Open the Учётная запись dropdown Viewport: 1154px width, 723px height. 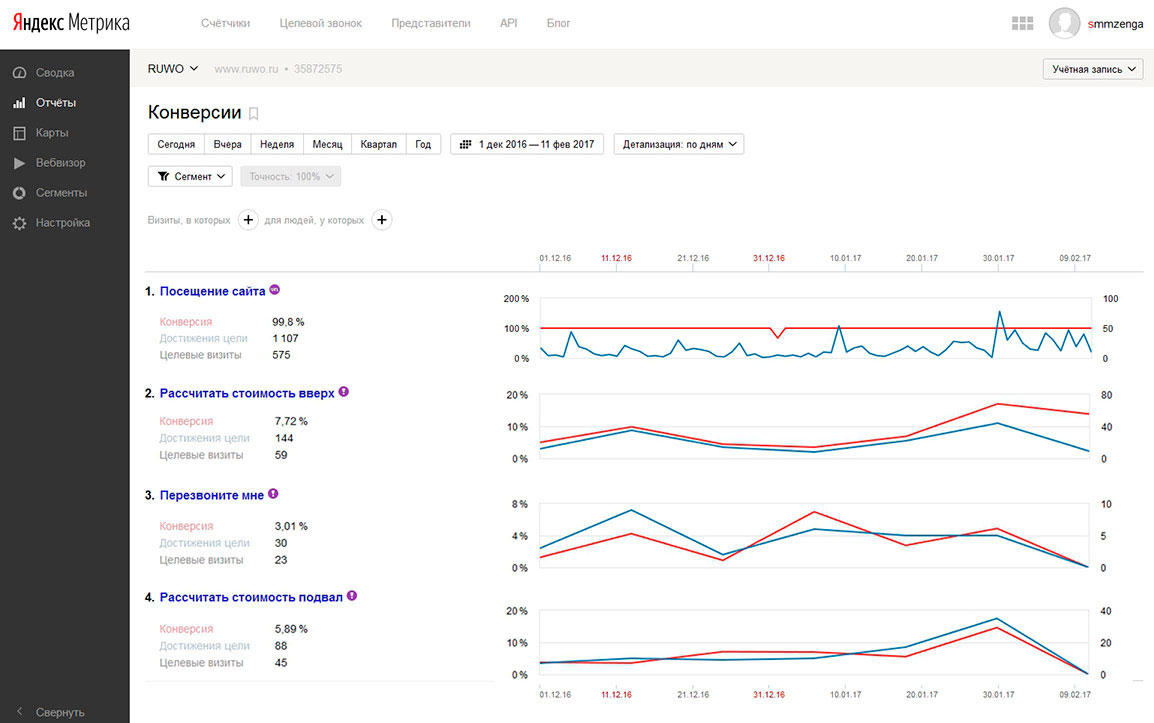tap(1092, 69)
